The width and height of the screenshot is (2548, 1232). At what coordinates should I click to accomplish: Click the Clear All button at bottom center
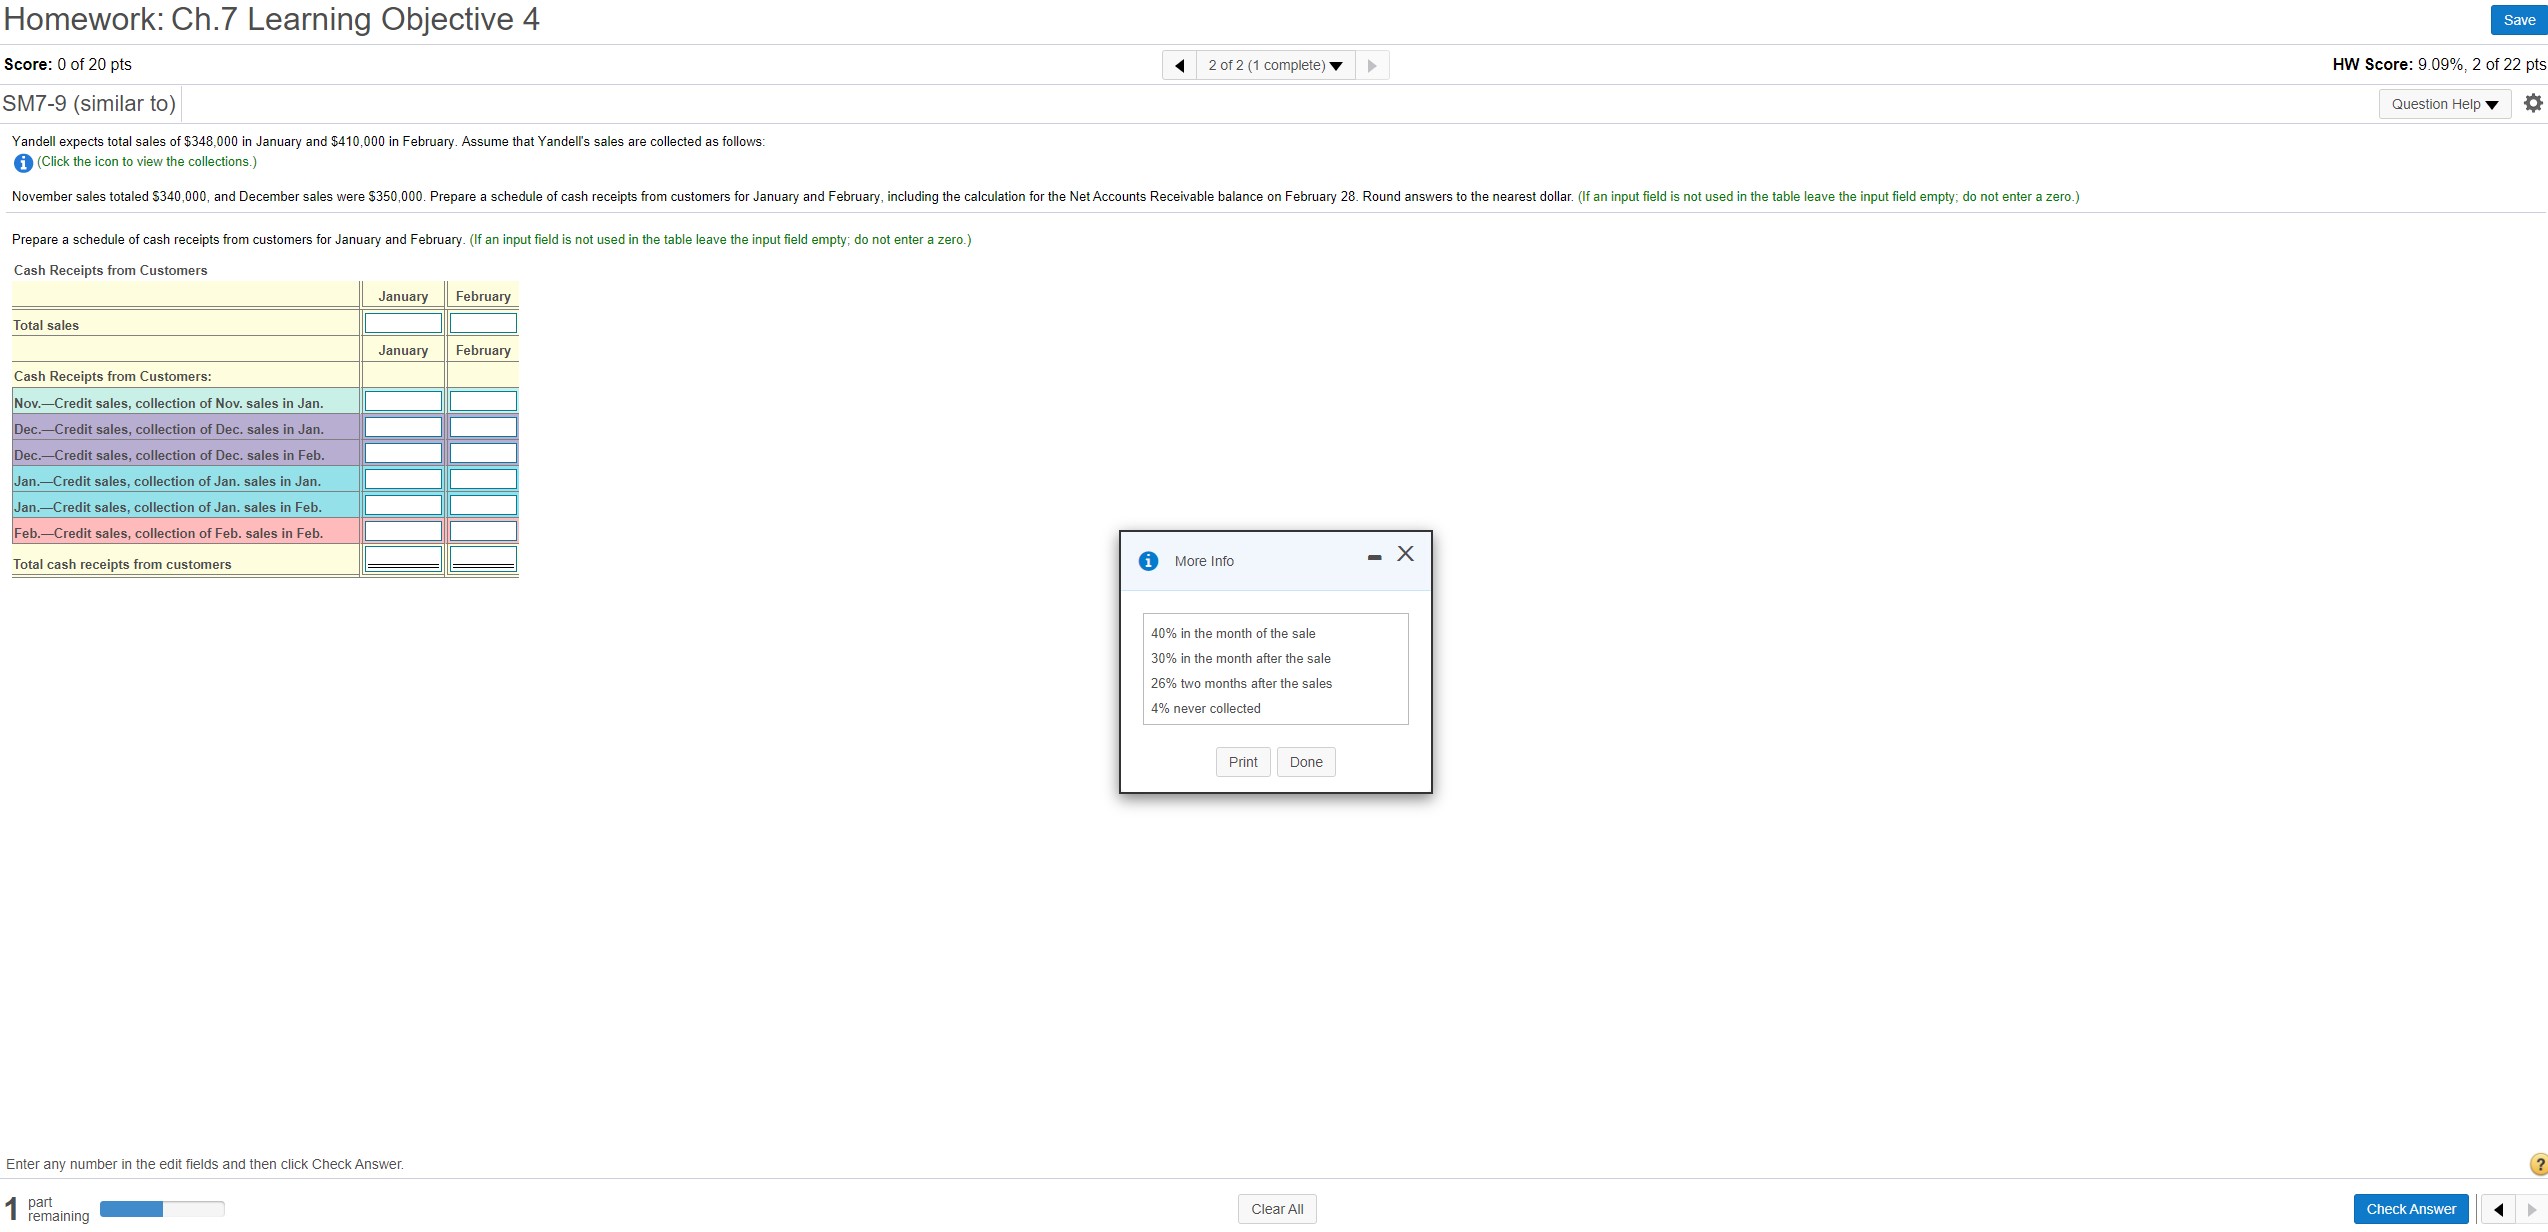1276,1209
